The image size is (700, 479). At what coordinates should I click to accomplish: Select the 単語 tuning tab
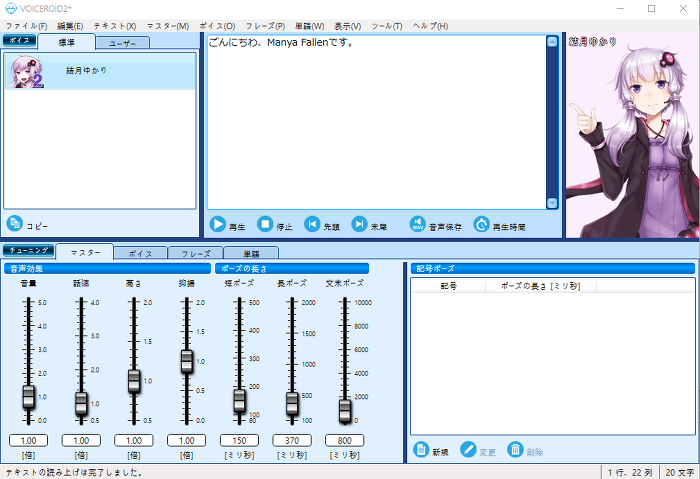pyautogui.click(x=251, y=254)
